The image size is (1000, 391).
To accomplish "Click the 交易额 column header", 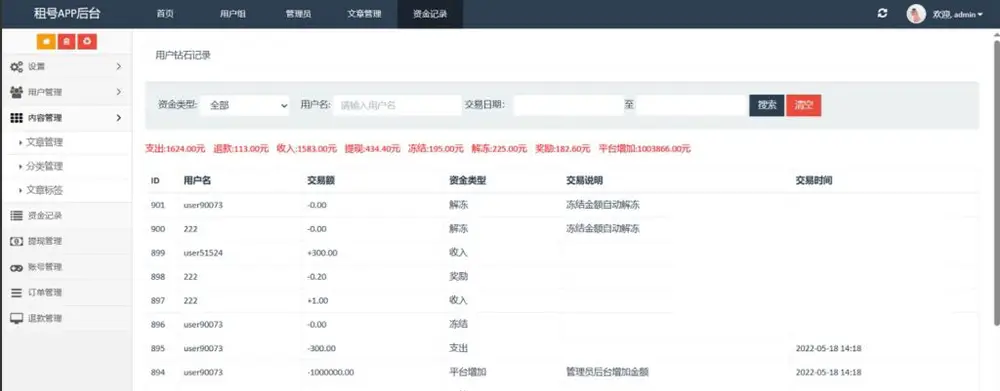I will (321, 181).
